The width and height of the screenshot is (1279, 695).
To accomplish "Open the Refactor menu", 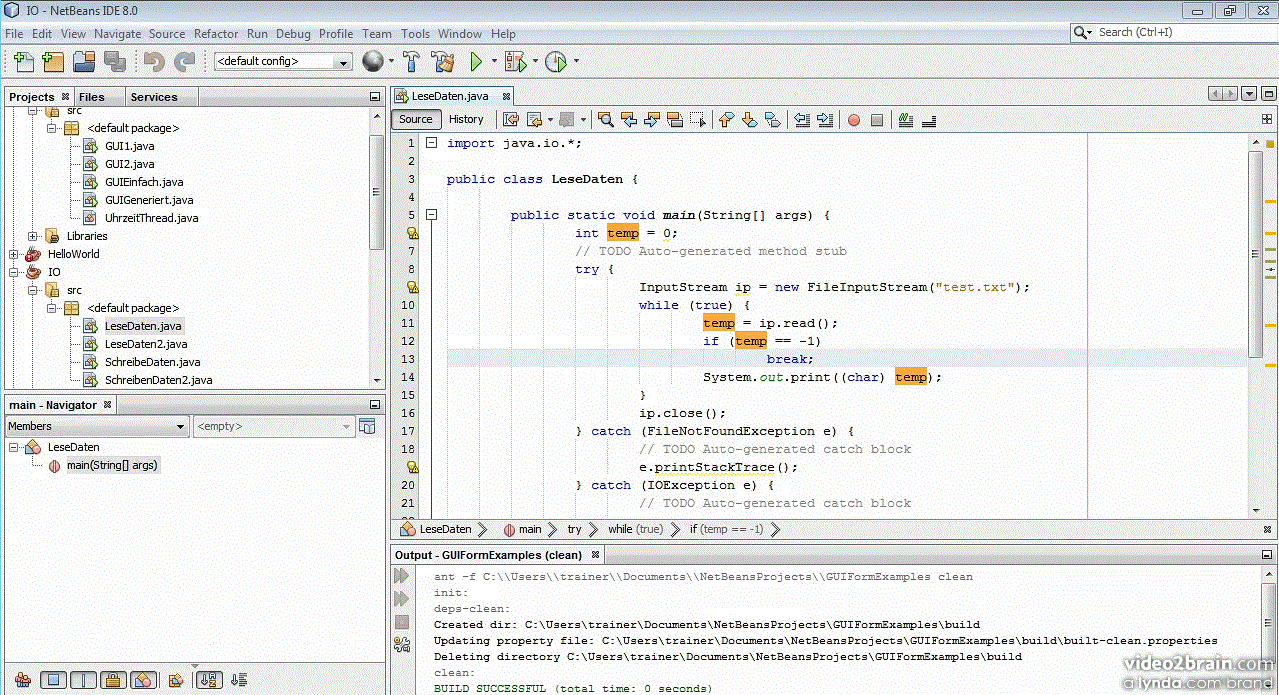I will [216, 33].
